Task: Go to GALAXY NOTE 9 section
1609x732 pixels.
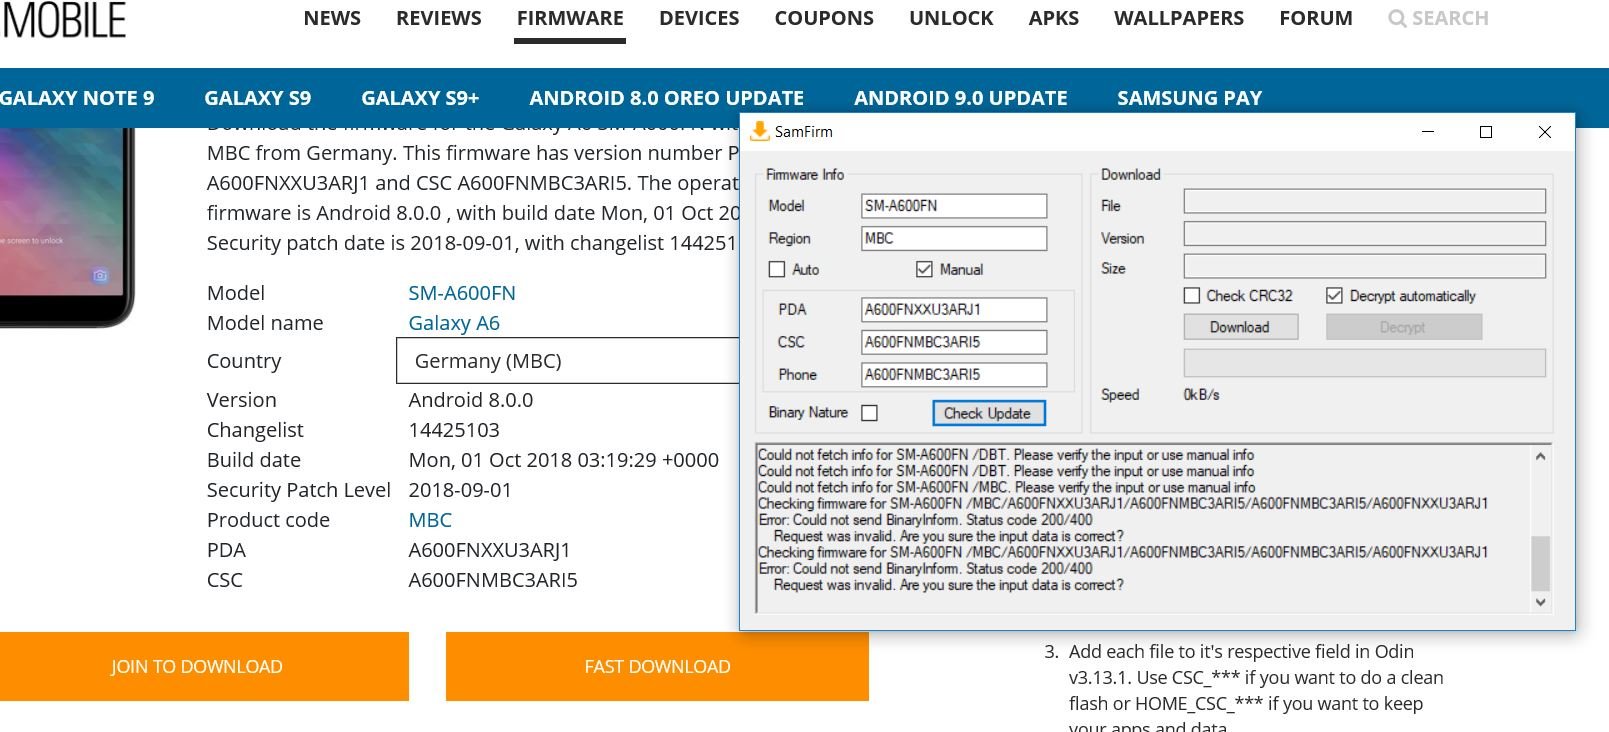Action: pyautogui.click(x=77, y=98)
